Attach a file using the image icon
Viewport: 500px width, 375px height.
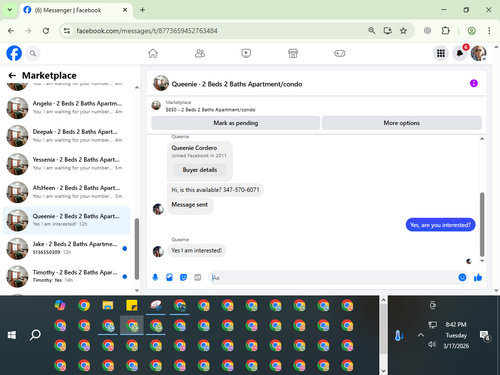(x=169, y=277)
